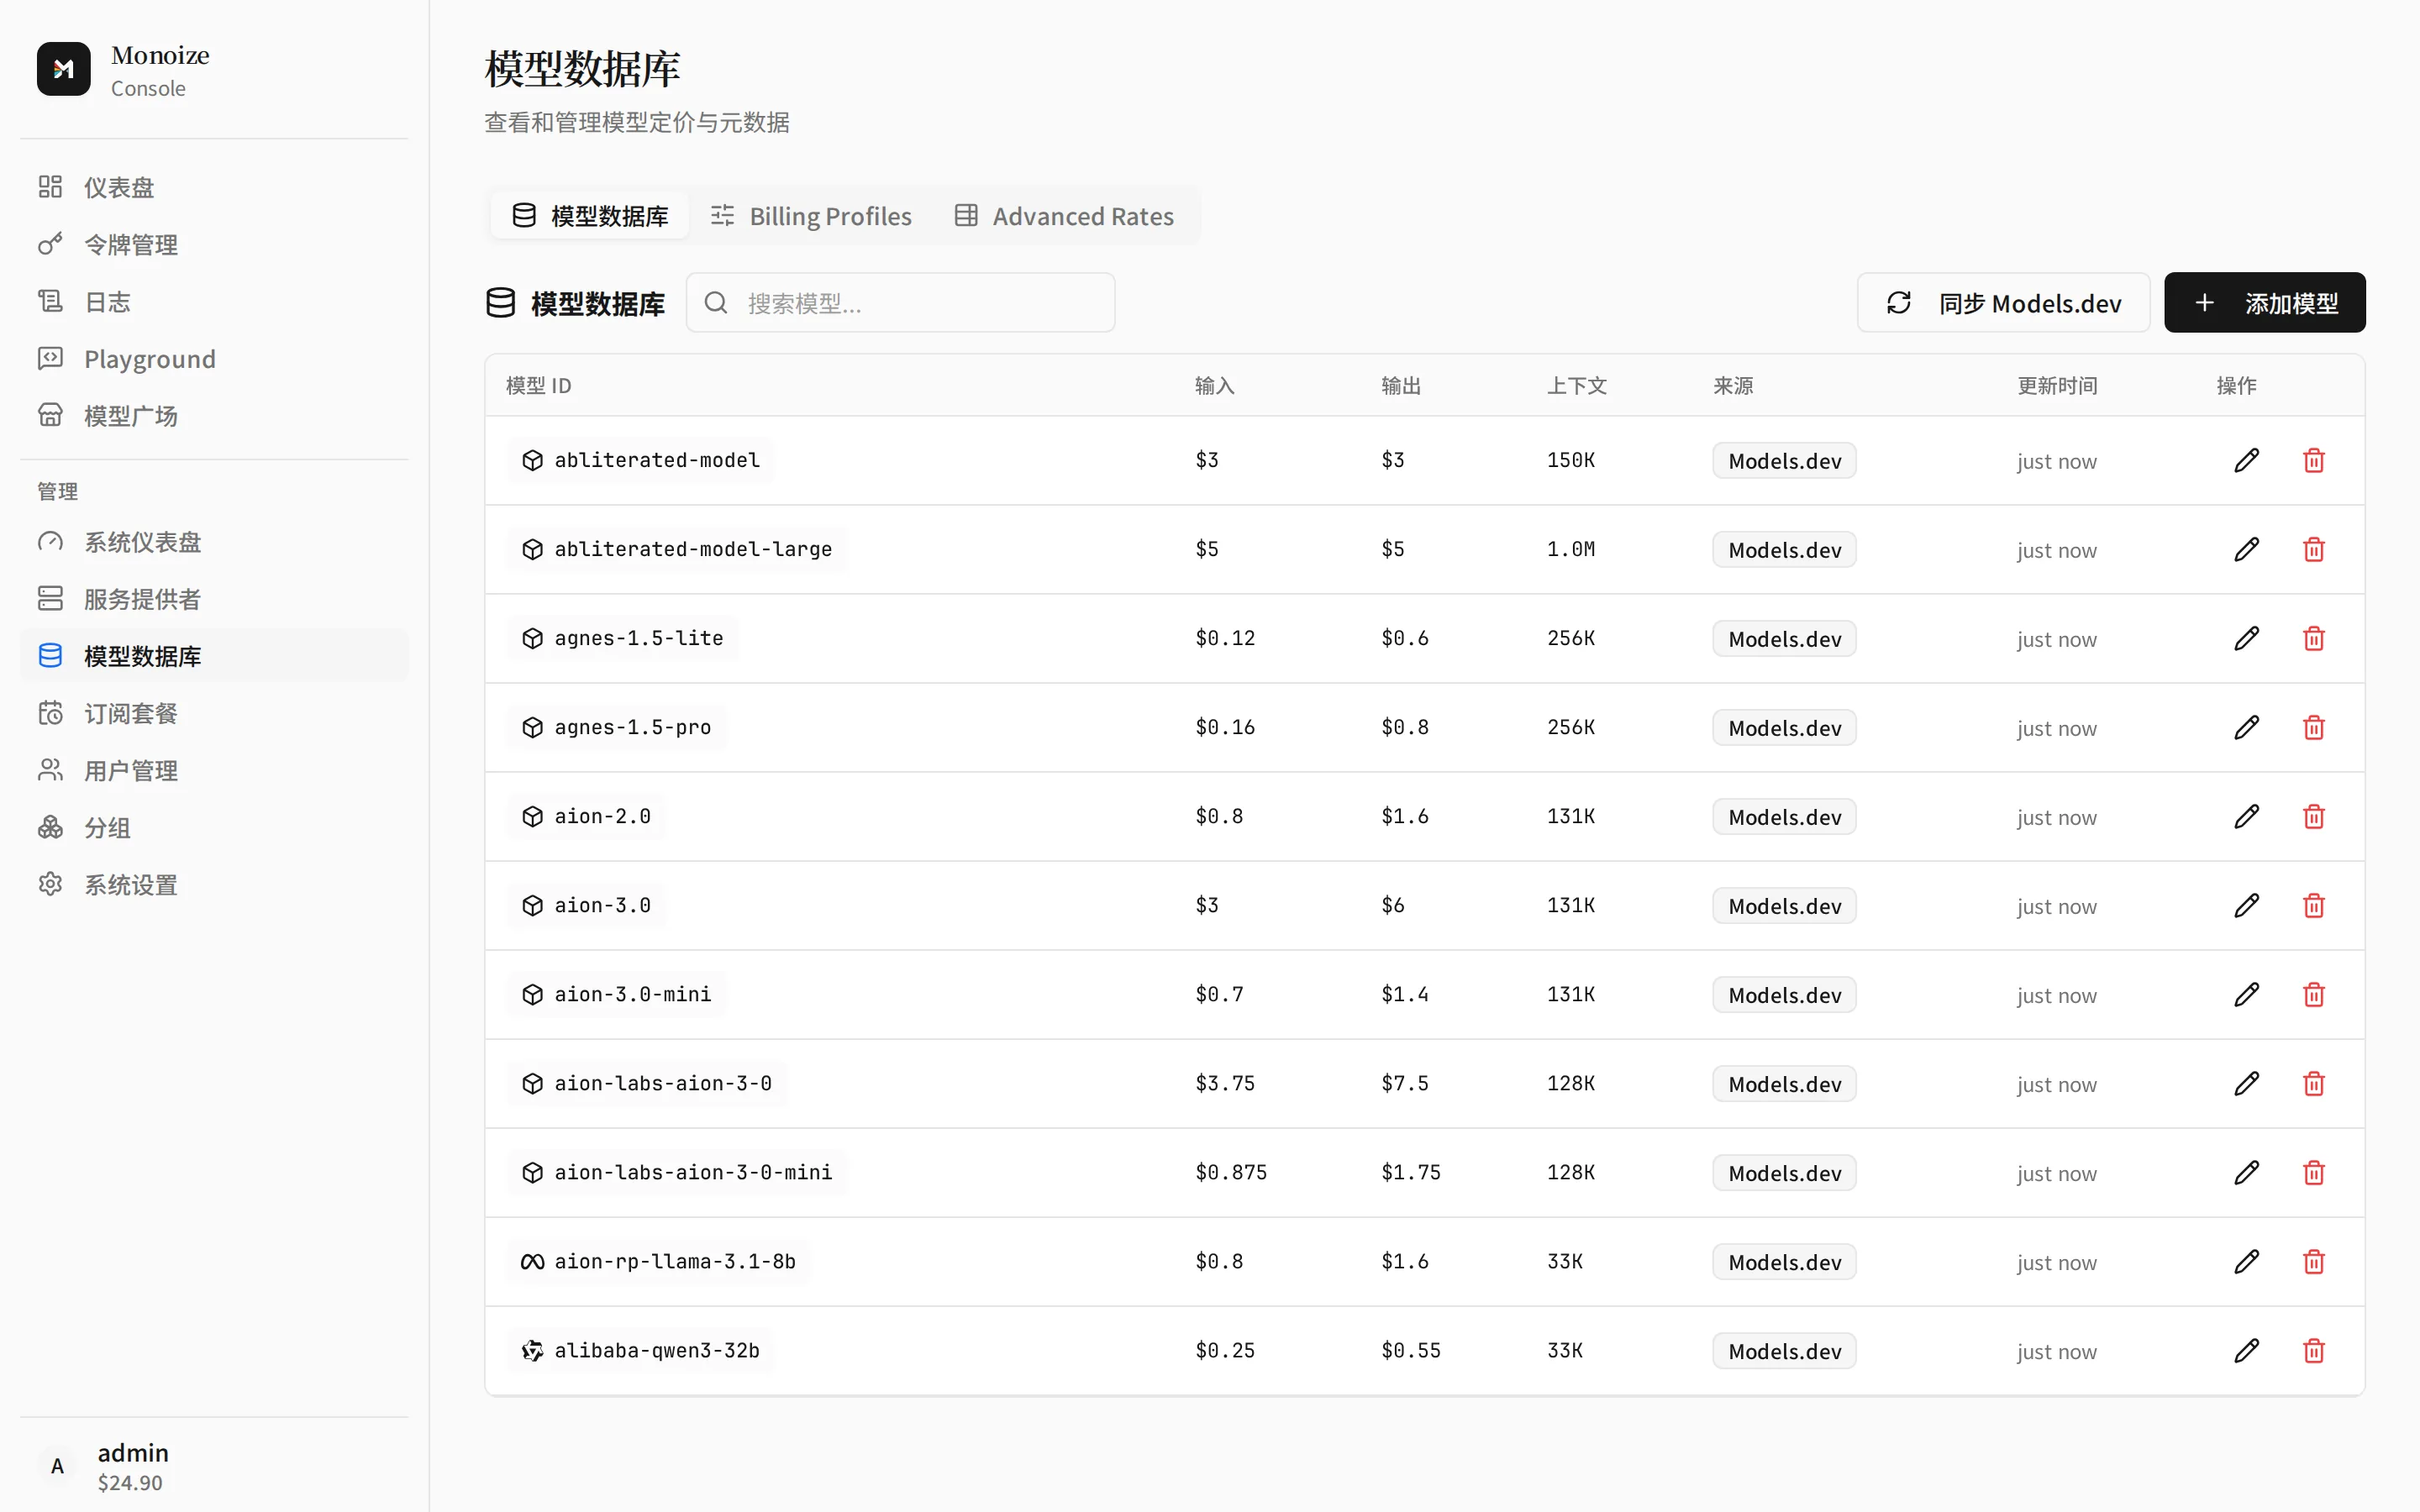Edit the agnes-1.5-lite model entry
This screenshot has height=1512, width=2420.
(x=2246, y=638)
